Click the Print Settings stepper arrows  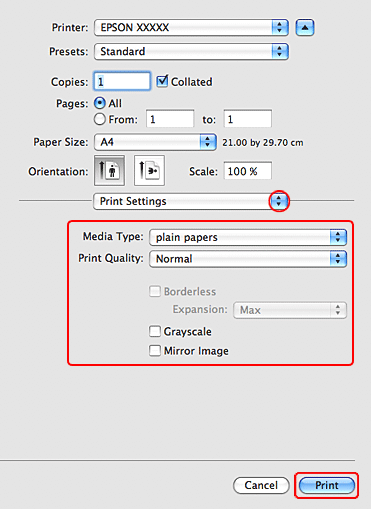[279, 201]
